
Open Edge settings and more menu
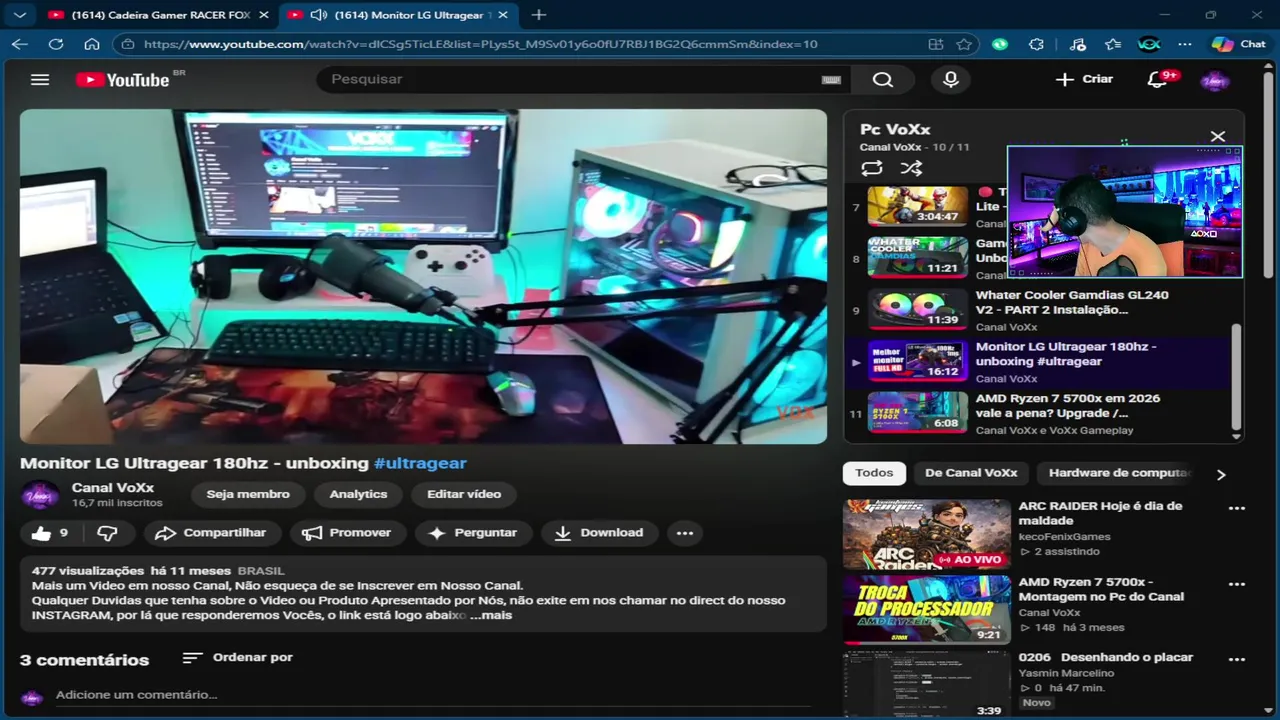pyautogui.click(x=1185, y=44)
